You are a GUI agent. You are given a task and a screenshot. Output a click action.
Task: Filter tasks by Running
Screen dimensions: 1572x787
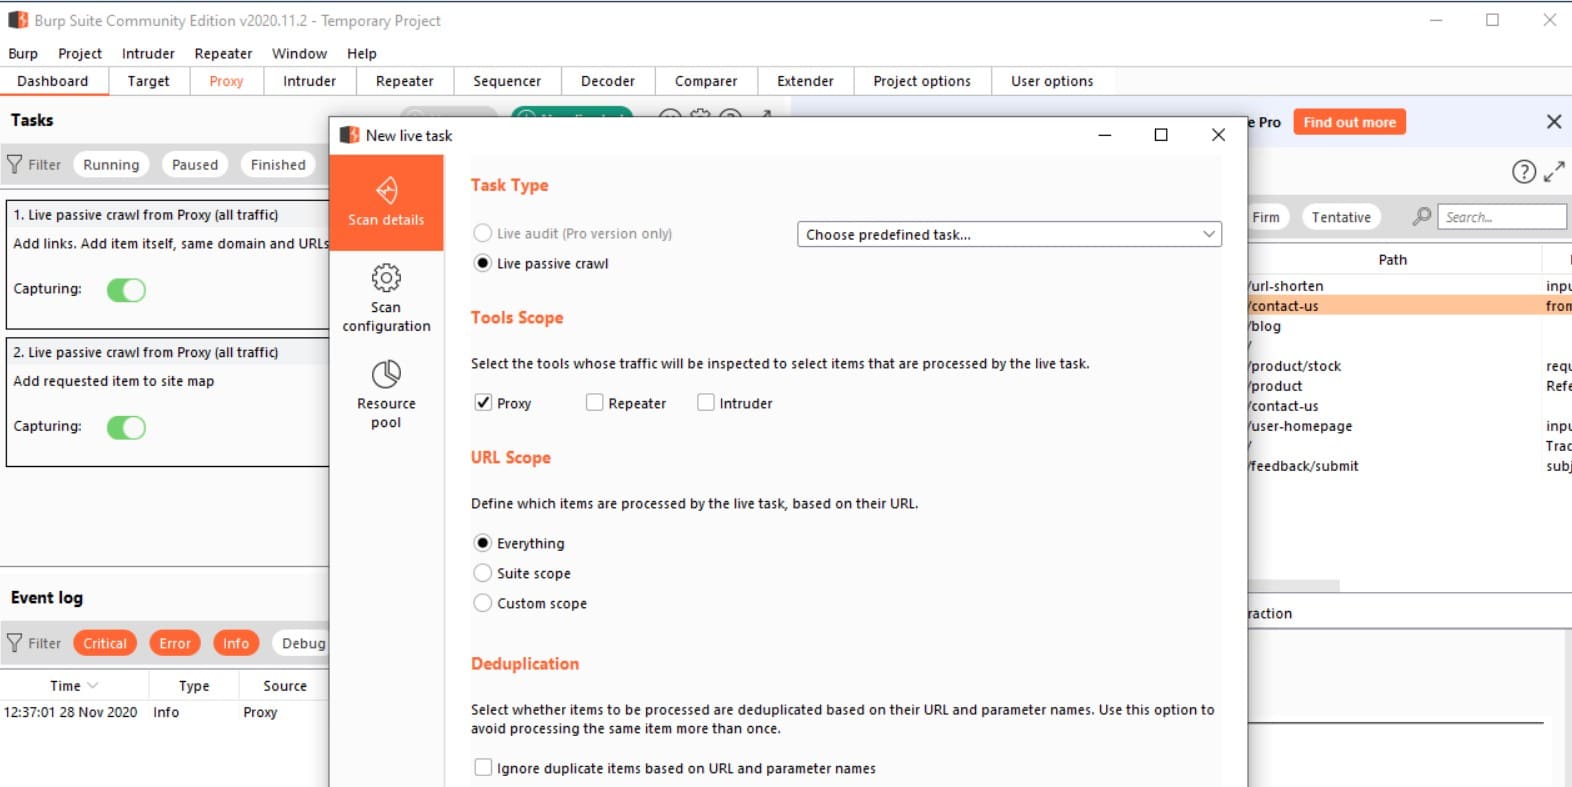pos(111,164)
